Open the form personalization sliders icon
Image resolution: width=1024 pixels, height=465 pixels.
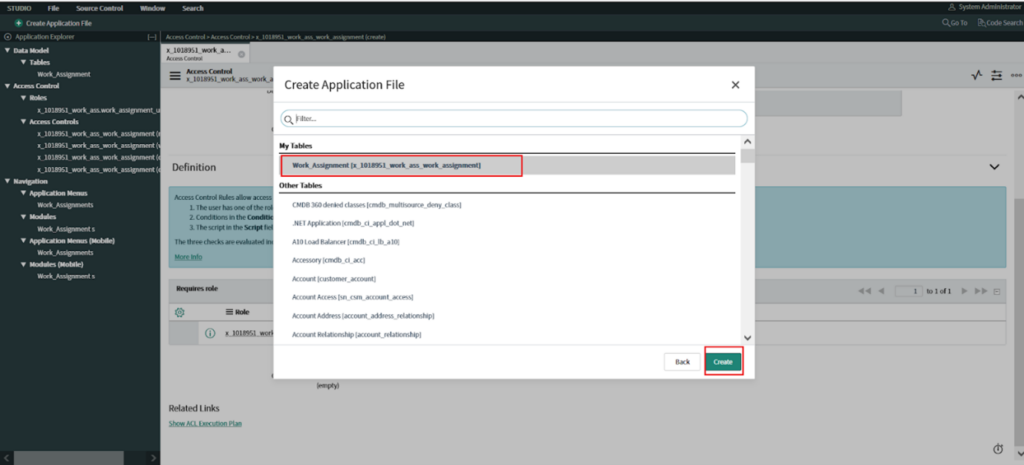997,76
